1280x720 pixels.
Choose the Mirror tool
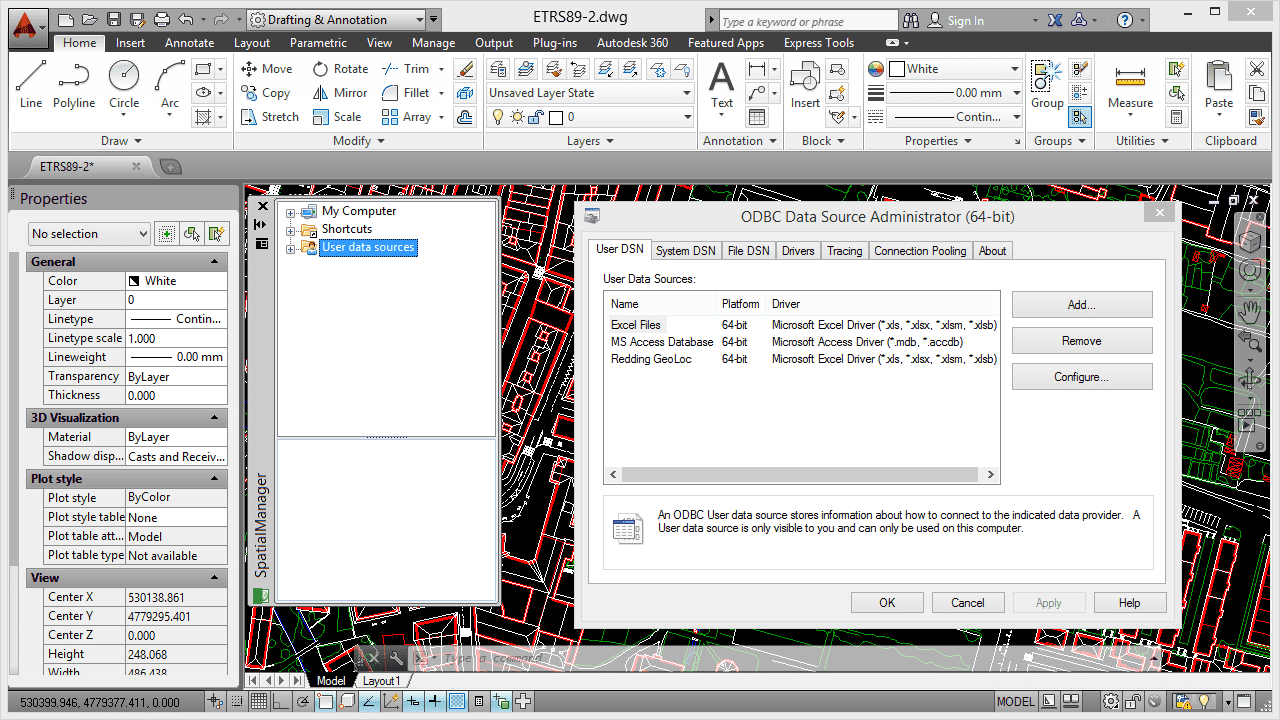340,93
